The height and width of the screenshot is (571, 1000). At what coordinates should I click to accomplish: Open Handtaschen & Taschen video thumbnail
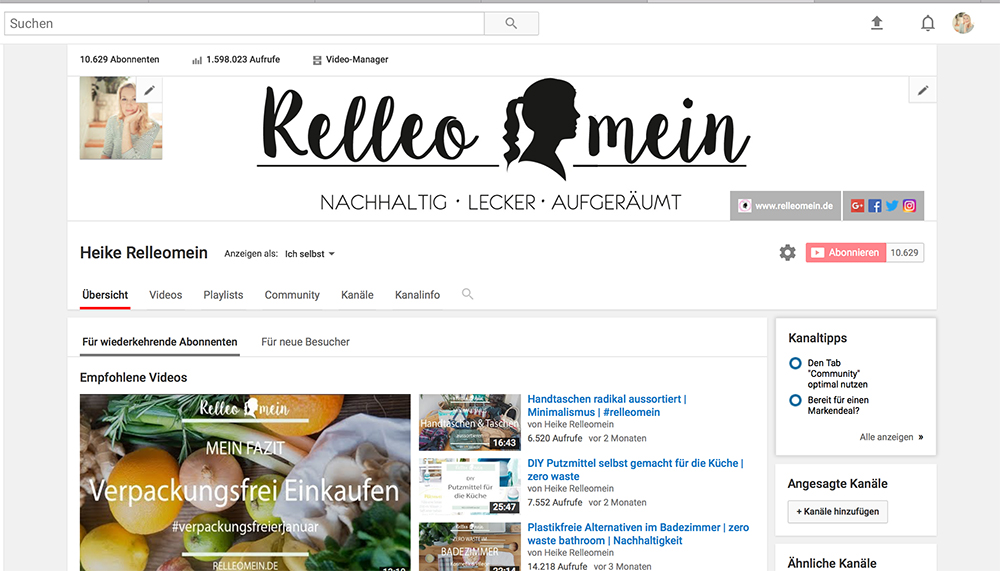(x=470, y=422)
